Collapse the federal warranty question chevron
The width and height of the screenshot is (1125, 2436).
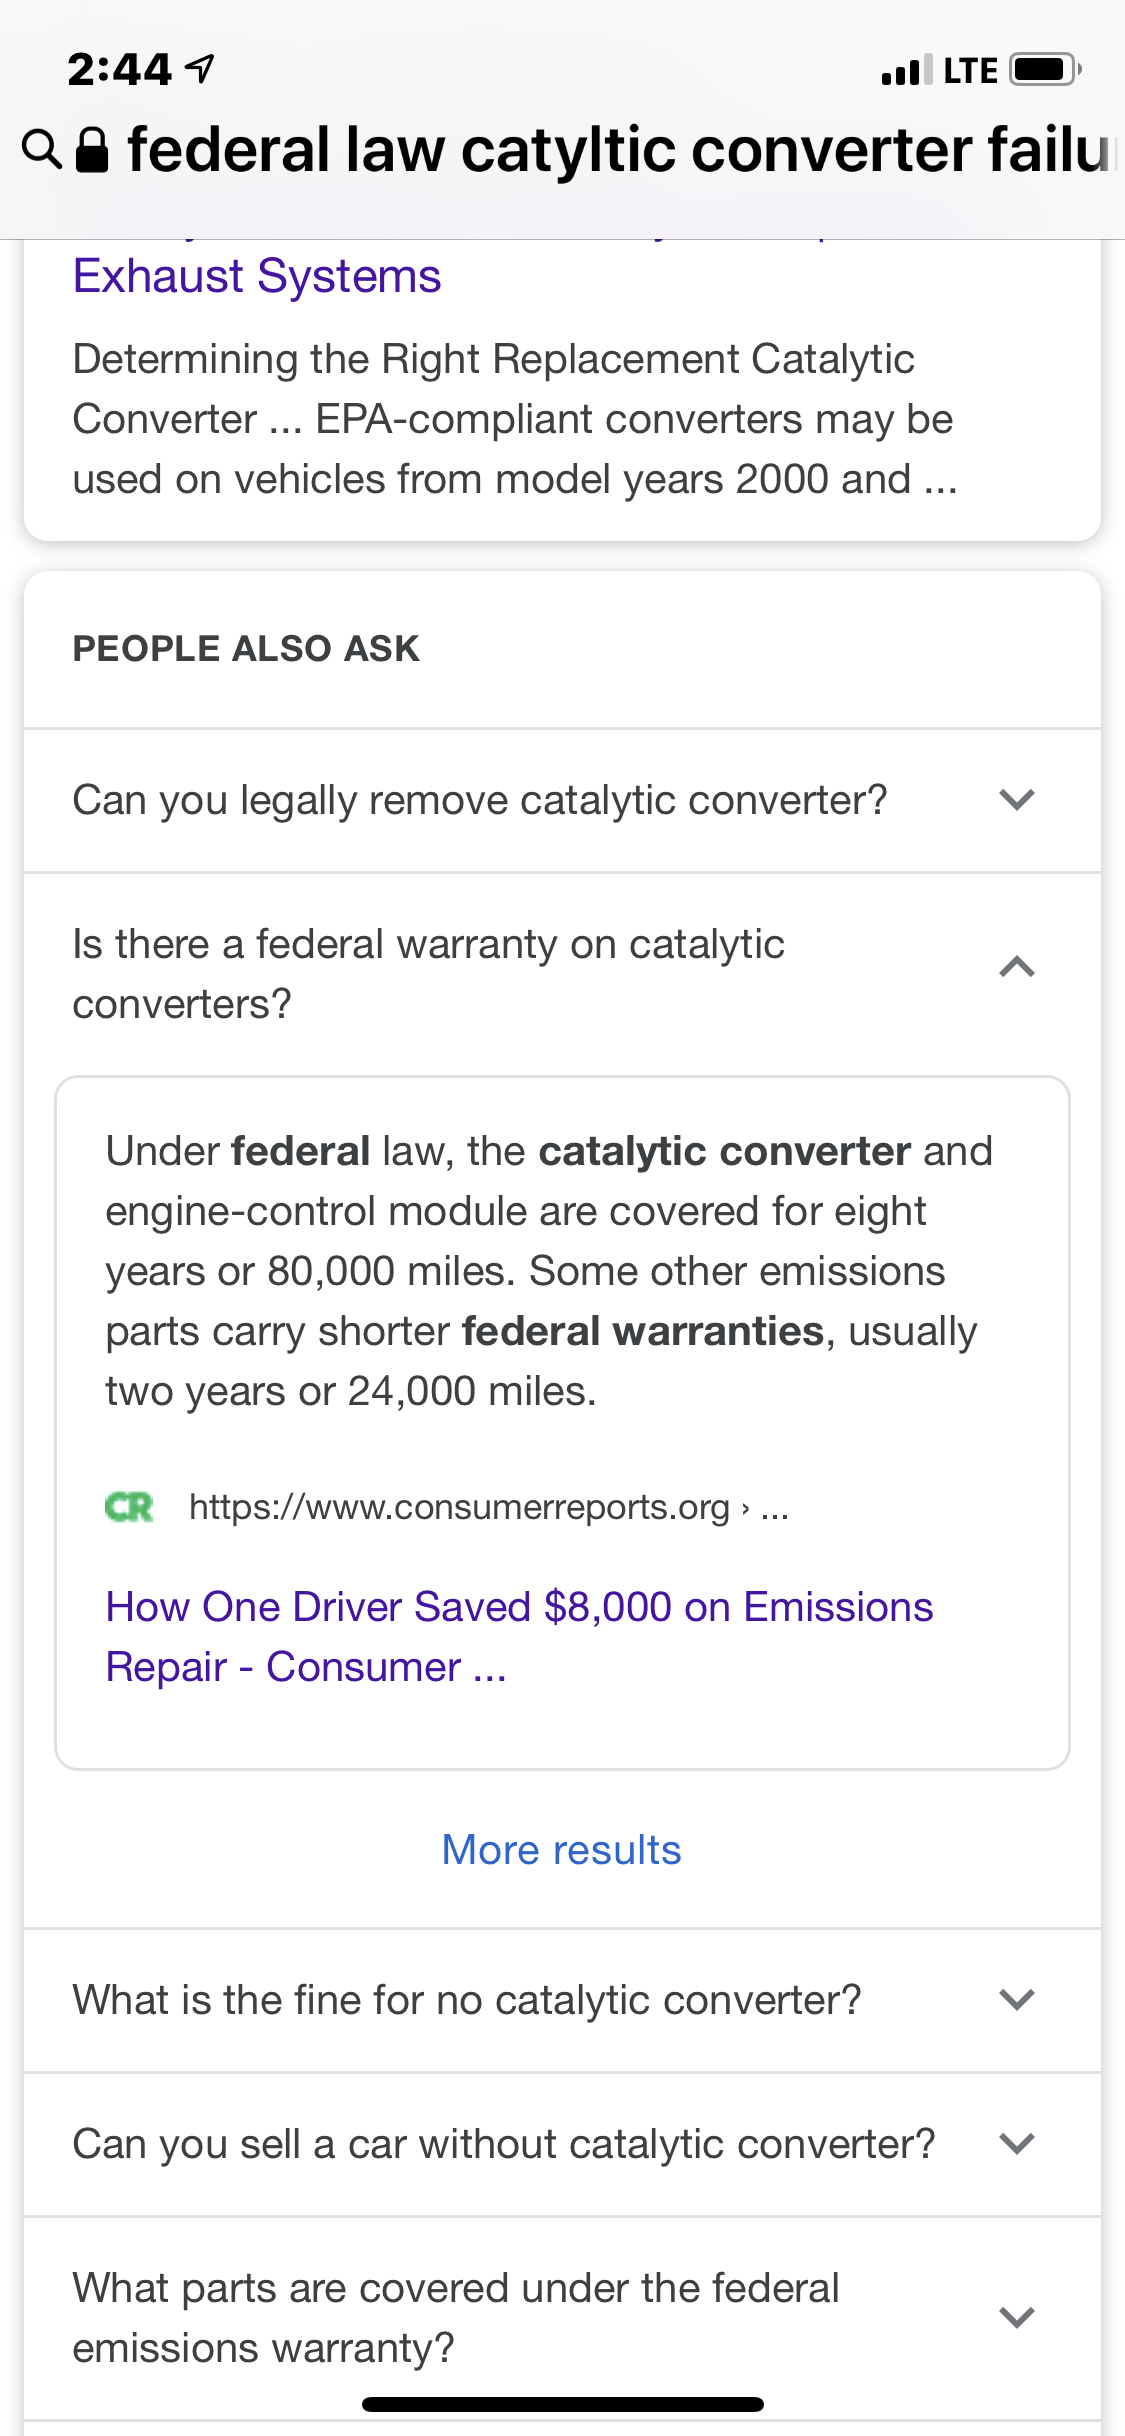pyautogui.click(x=1016, y=967)
